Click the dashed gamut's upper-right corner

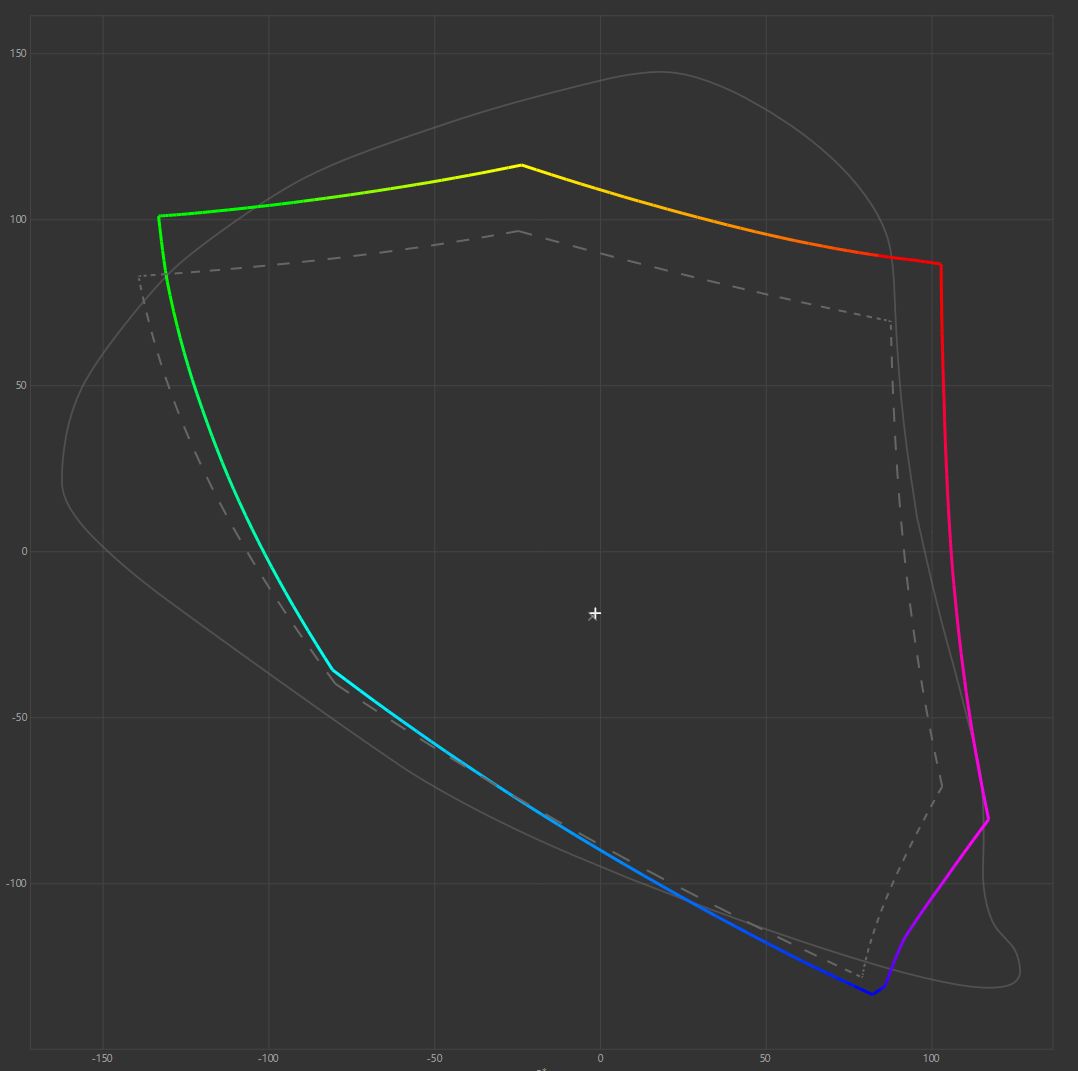tap(891, 321)
